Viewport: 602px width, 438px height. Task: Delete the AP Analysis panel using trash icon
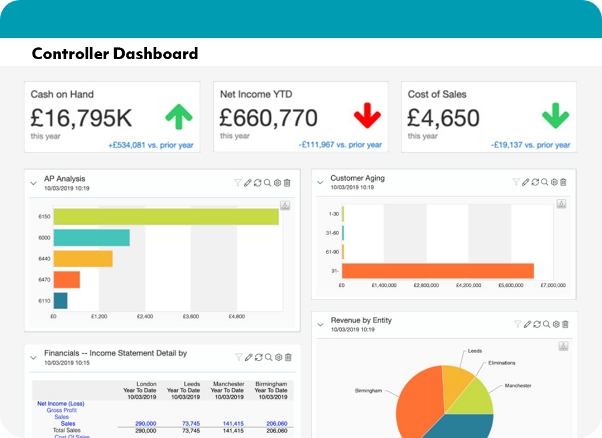[288, 183]
